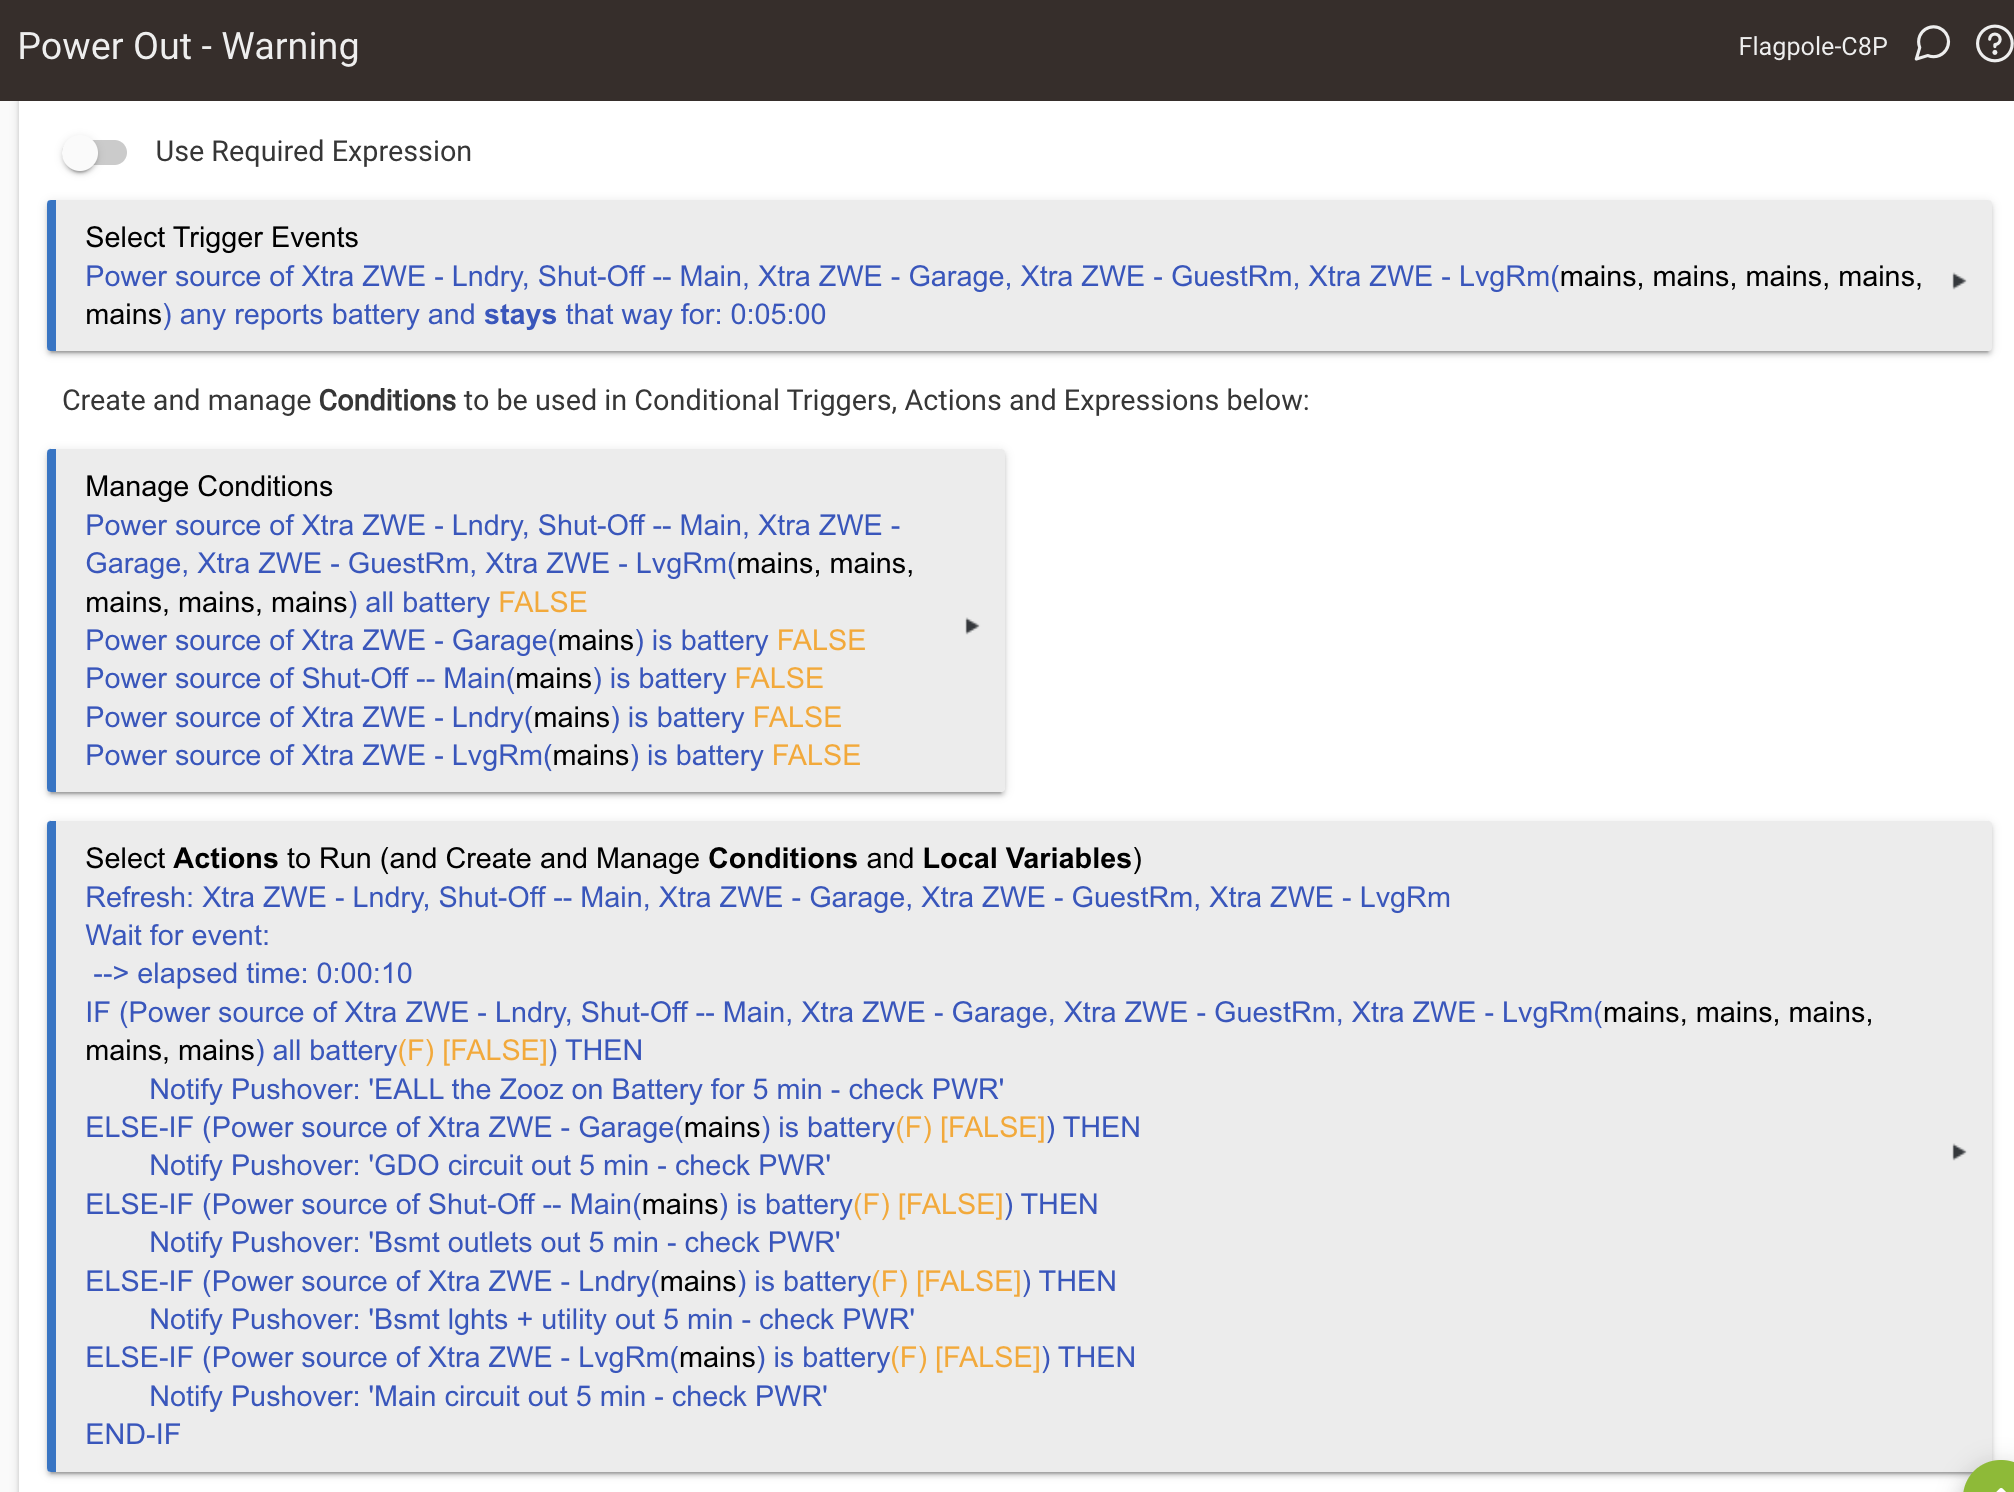
Task: Click condition 'Xtra ZWE - Lndry(mains) is battery FALSE'
Action: click(x=463, y=717)
